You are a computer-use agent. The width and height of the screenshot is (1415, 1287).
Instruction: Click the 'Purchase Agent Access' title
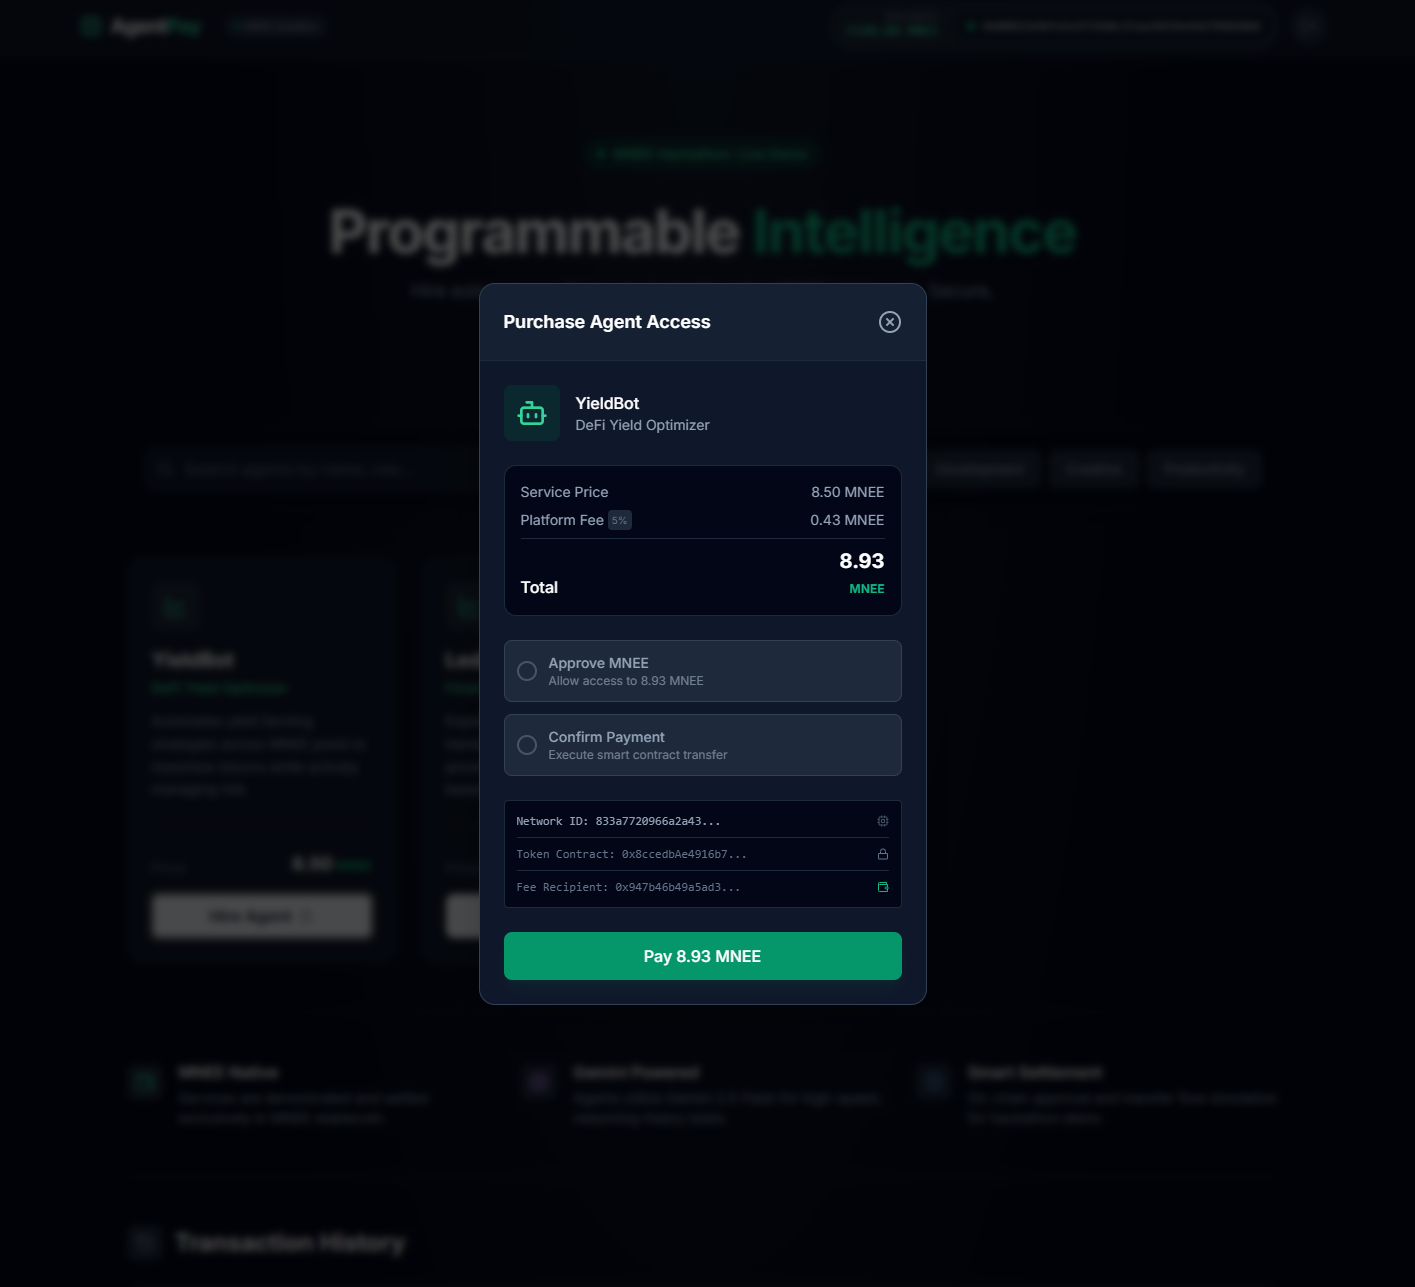pyautogui.click(x=607, y=322)
